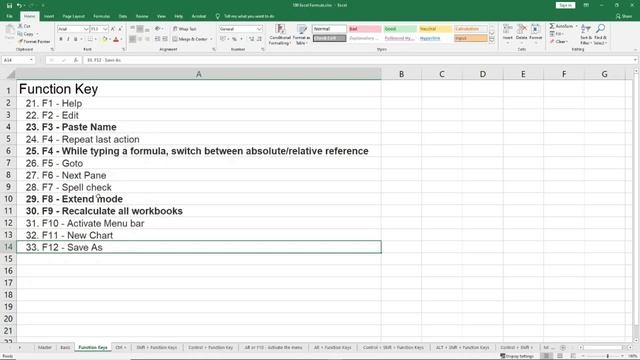Open the Review ribbon tab

[x=142, y=16]
